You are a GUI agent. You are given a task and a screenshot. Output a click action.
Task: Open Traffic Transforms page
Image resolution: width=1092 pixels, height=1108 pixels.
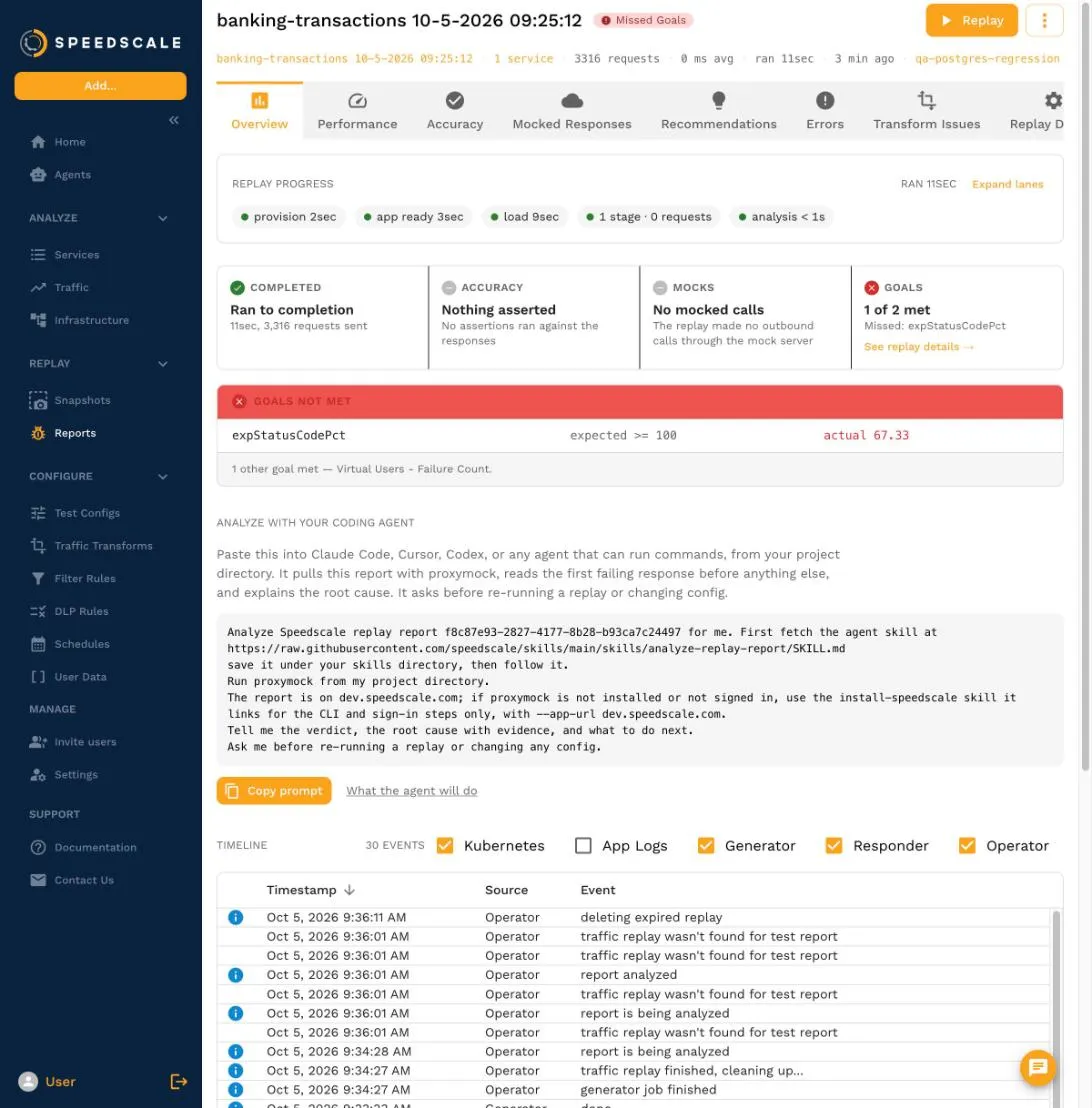coord(91,546)
